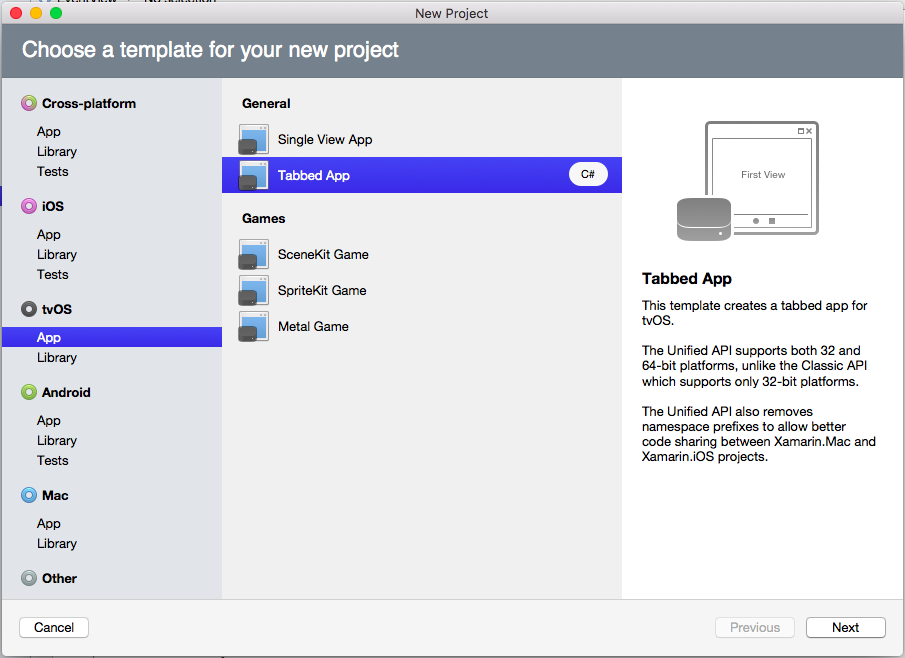The height and width of the screenshot is (658, 905).
Task: Click the Cross-platform heading
Action: point(89,103)
